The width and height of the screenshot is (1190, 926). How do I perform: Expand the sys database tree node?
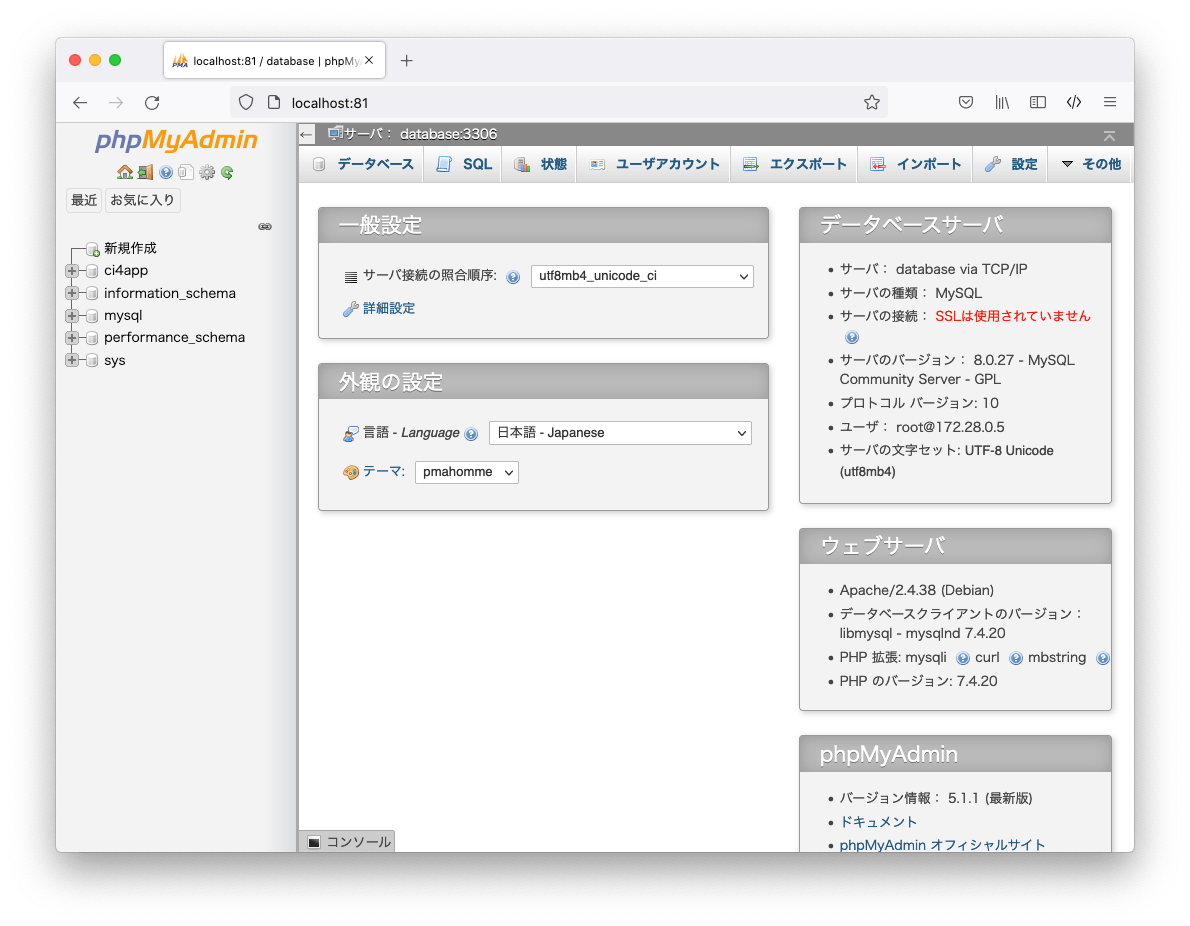pyautogui.click(x=72, y=360)
